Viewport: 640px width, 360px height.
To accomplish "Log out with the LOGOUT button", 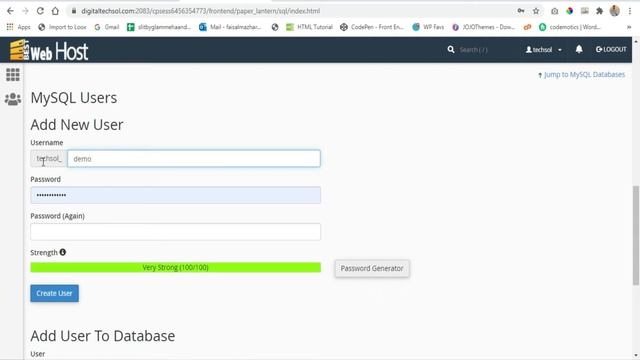I will 611,49.
